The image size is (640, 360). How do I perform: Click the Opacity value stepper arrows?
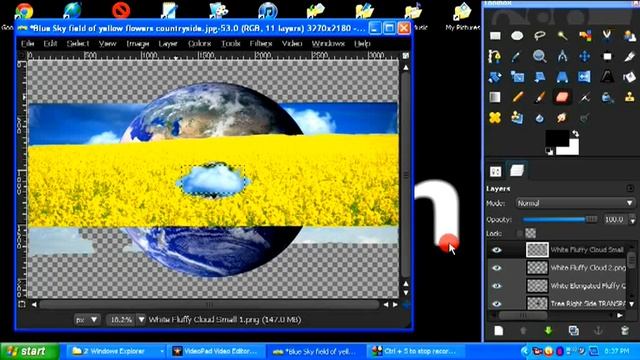coord(632,220)
